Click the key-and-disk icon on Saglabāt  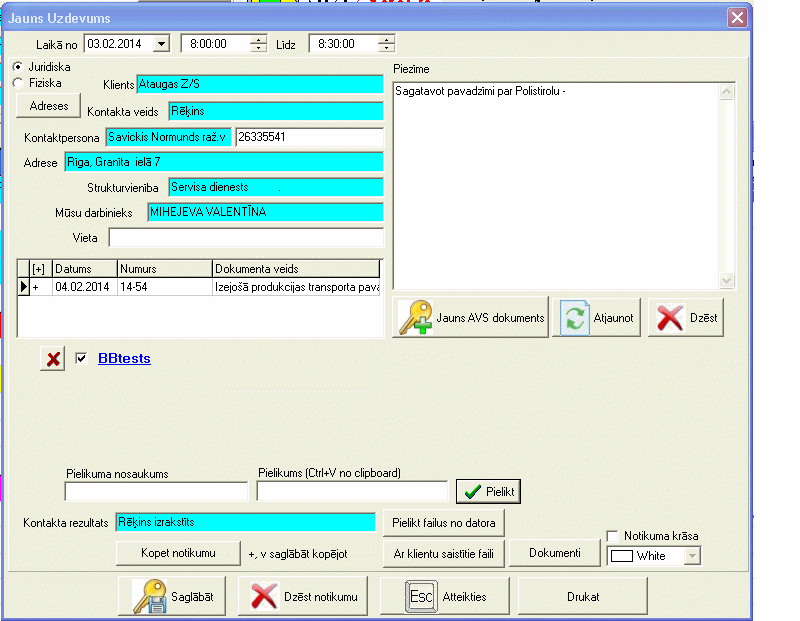(149, 596)
